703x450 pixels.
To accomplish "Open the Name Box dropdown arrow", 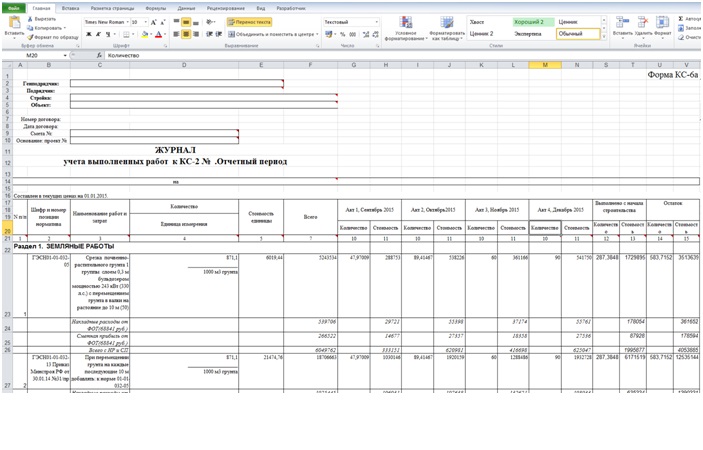I will pos(65,56).
